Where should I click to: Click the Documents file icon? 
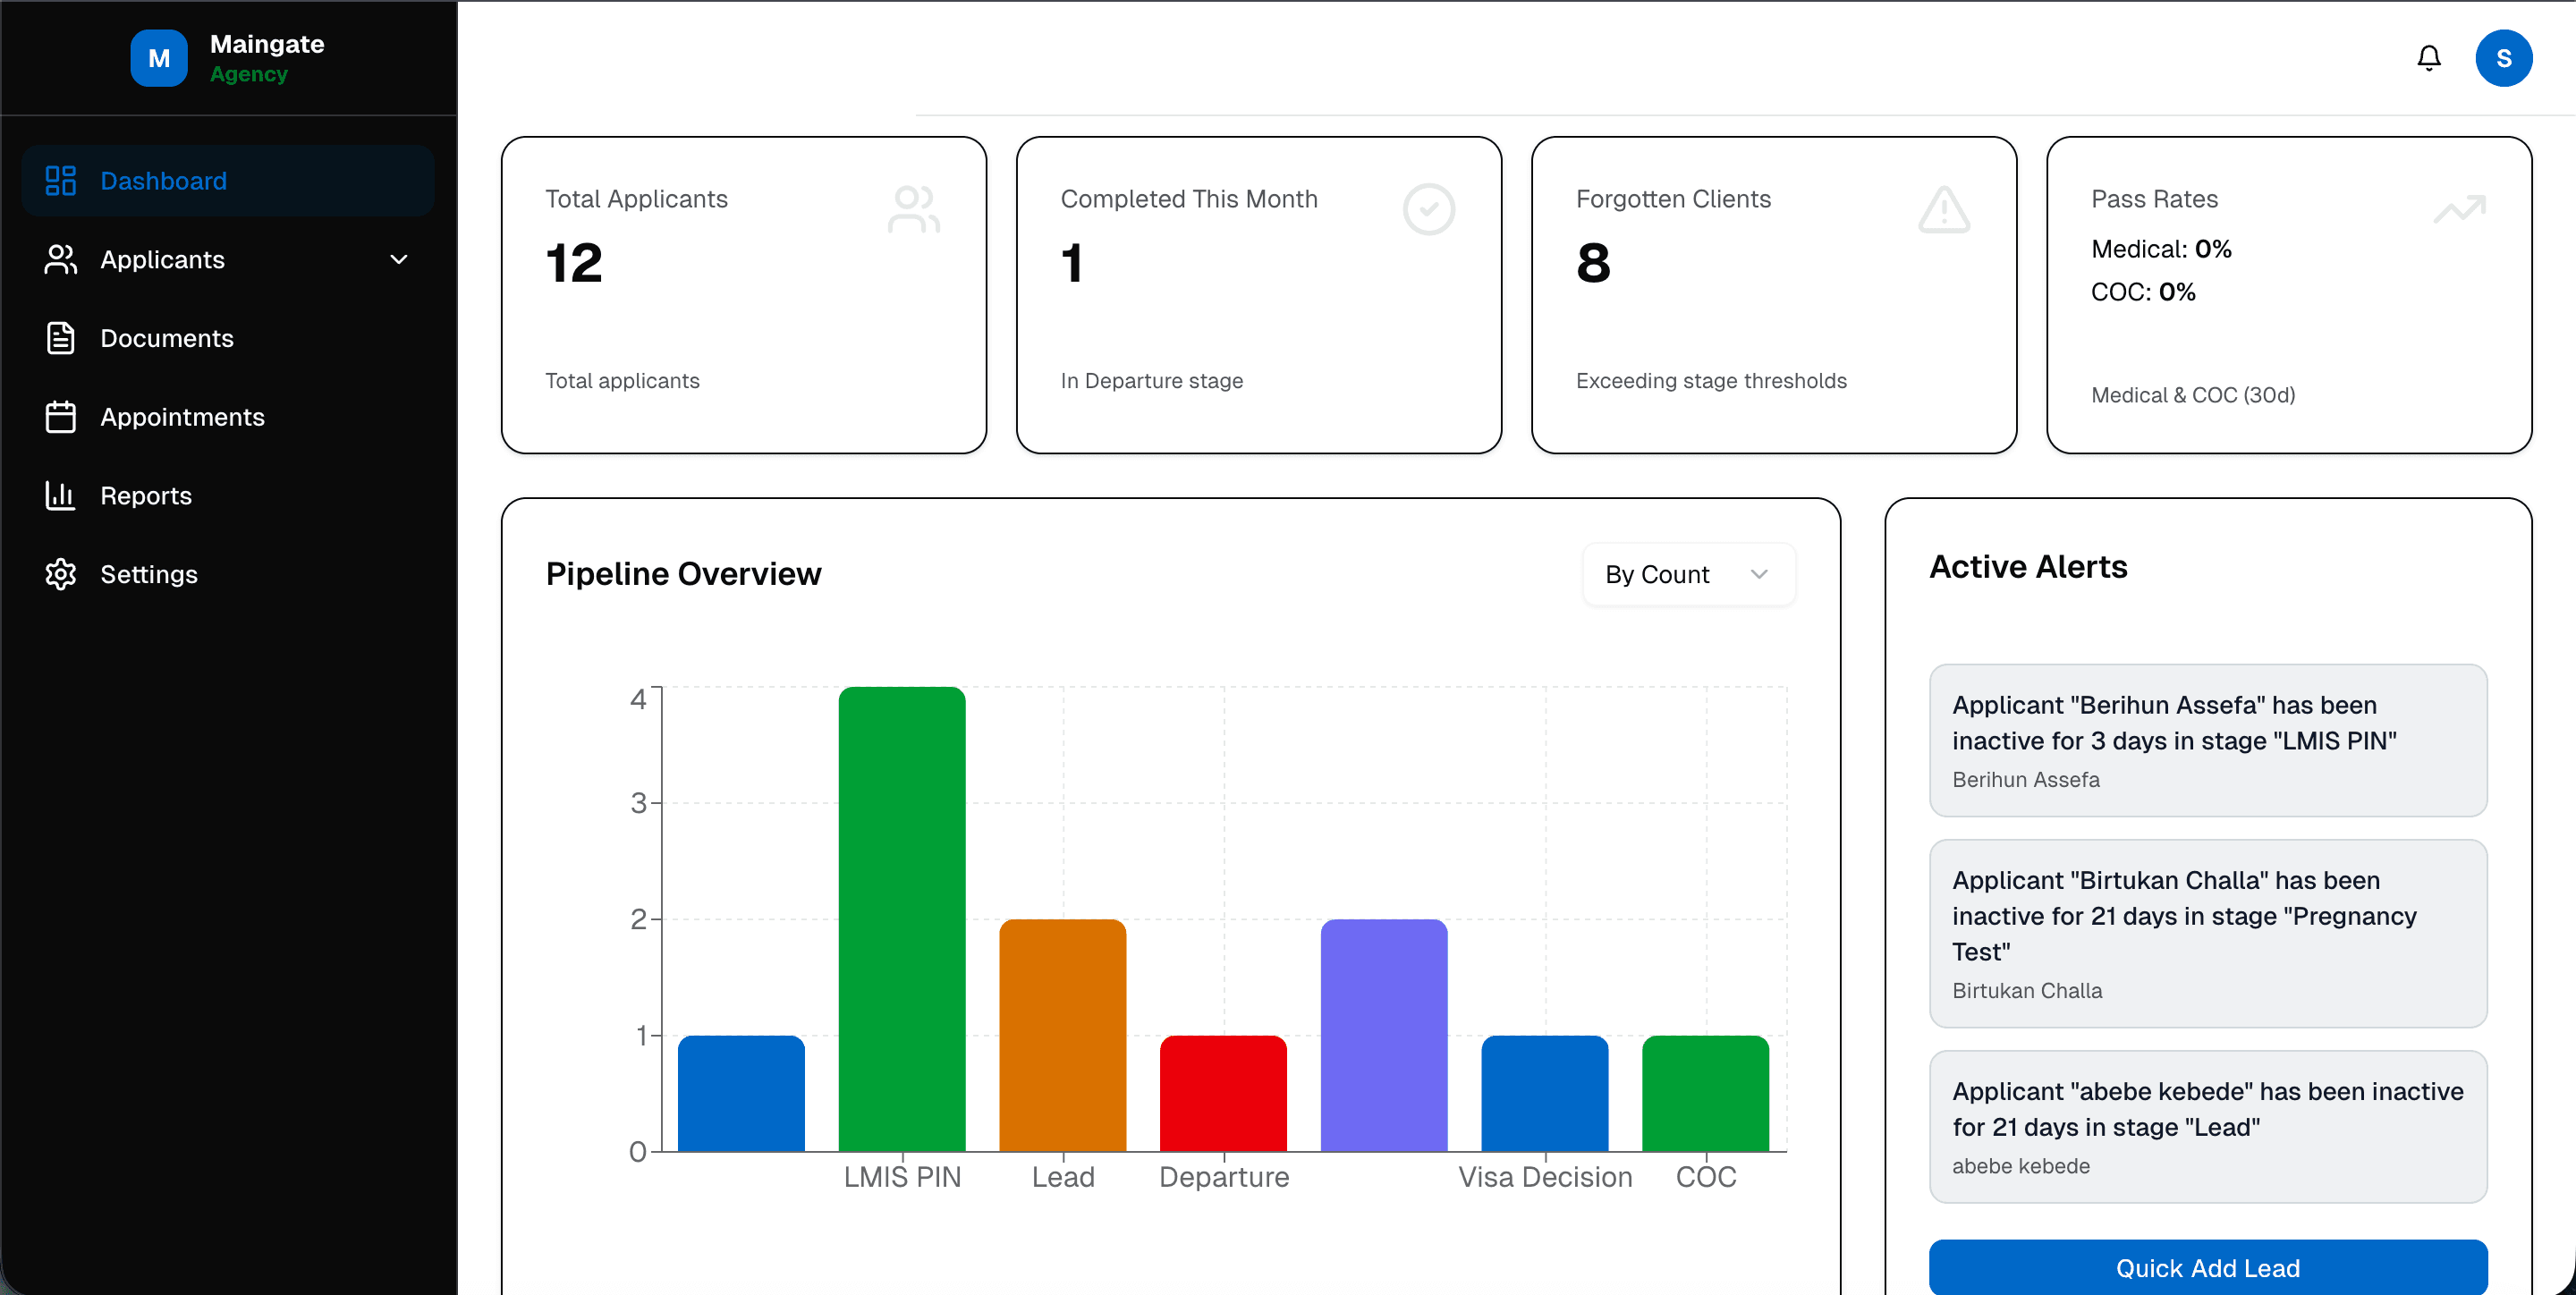(61, 338)
